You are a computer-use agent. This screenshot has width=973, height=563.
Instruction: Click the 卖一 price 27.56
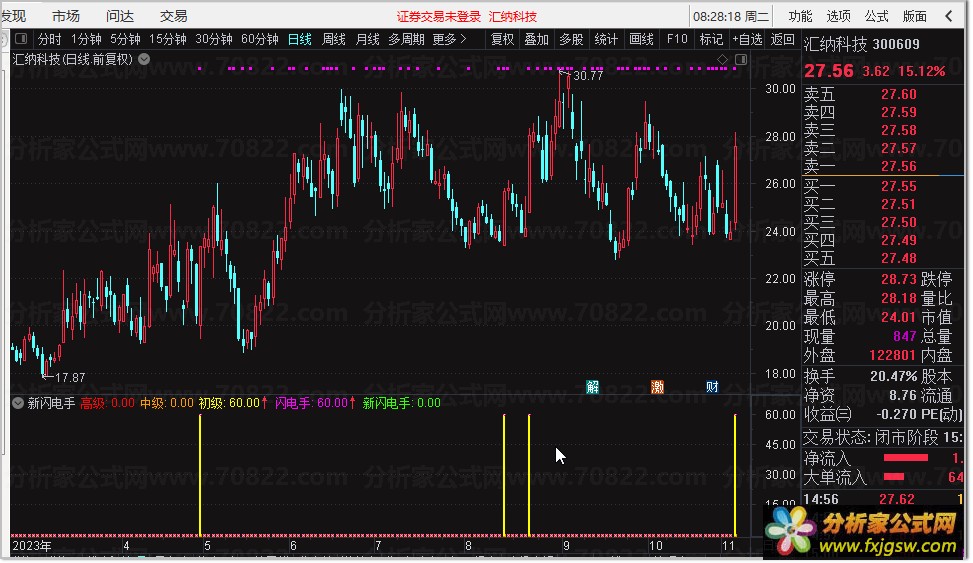899,166
